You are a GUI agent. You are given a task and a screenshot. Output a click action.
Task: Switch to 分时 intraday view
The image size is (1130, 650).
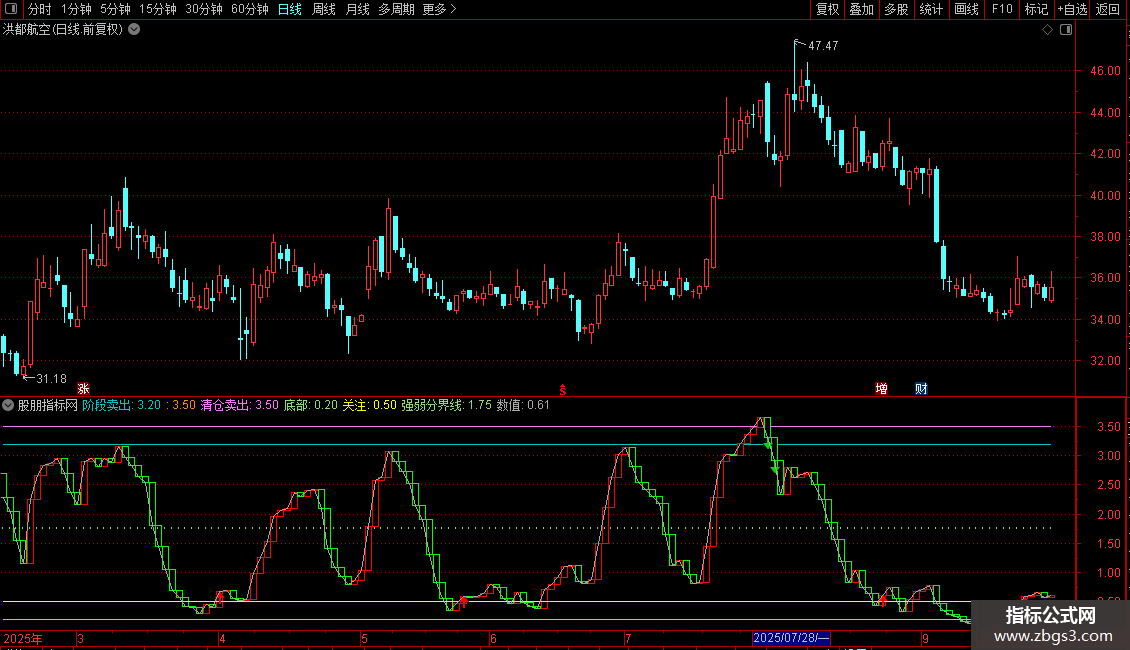point(39,9)
